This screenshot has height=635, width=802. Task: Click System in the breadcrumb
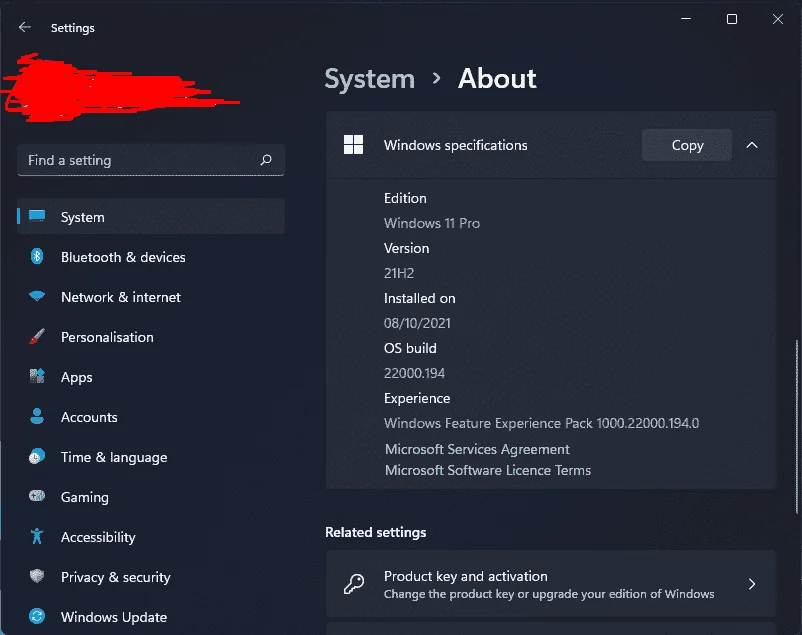(x=370, y=79)
